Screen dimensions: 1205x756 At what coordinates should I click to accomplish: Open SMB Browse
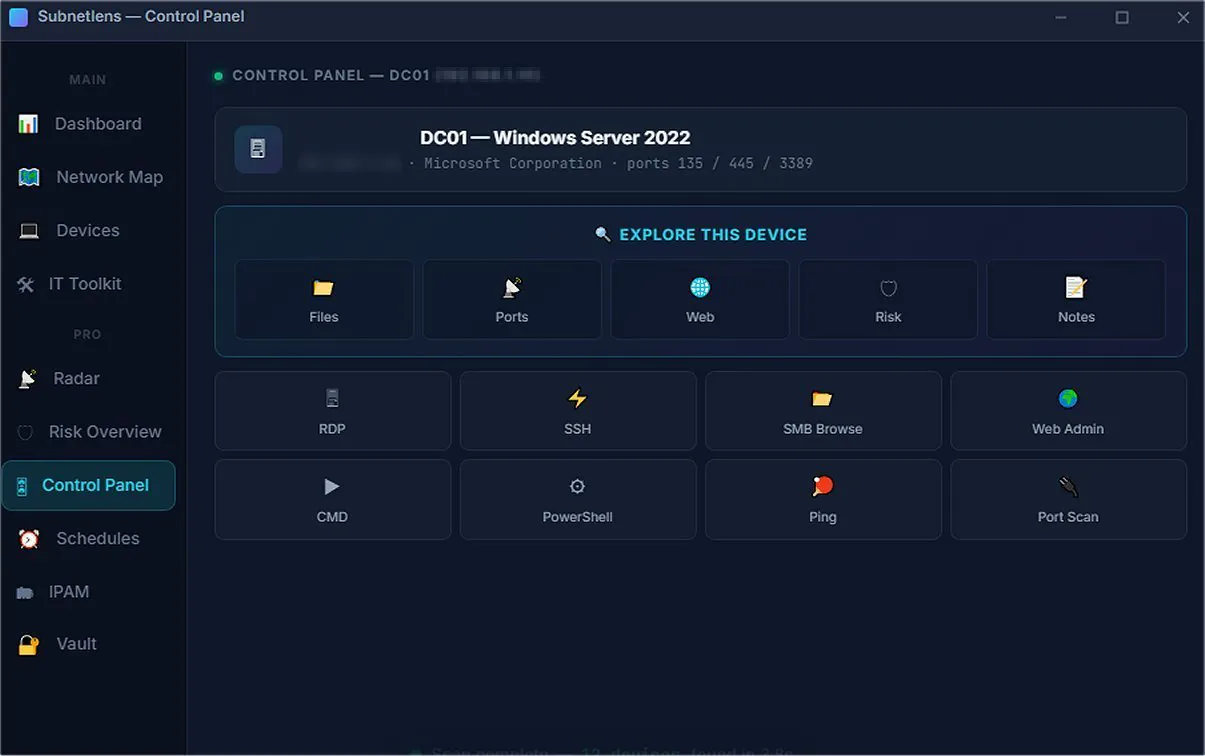[823, 411]
